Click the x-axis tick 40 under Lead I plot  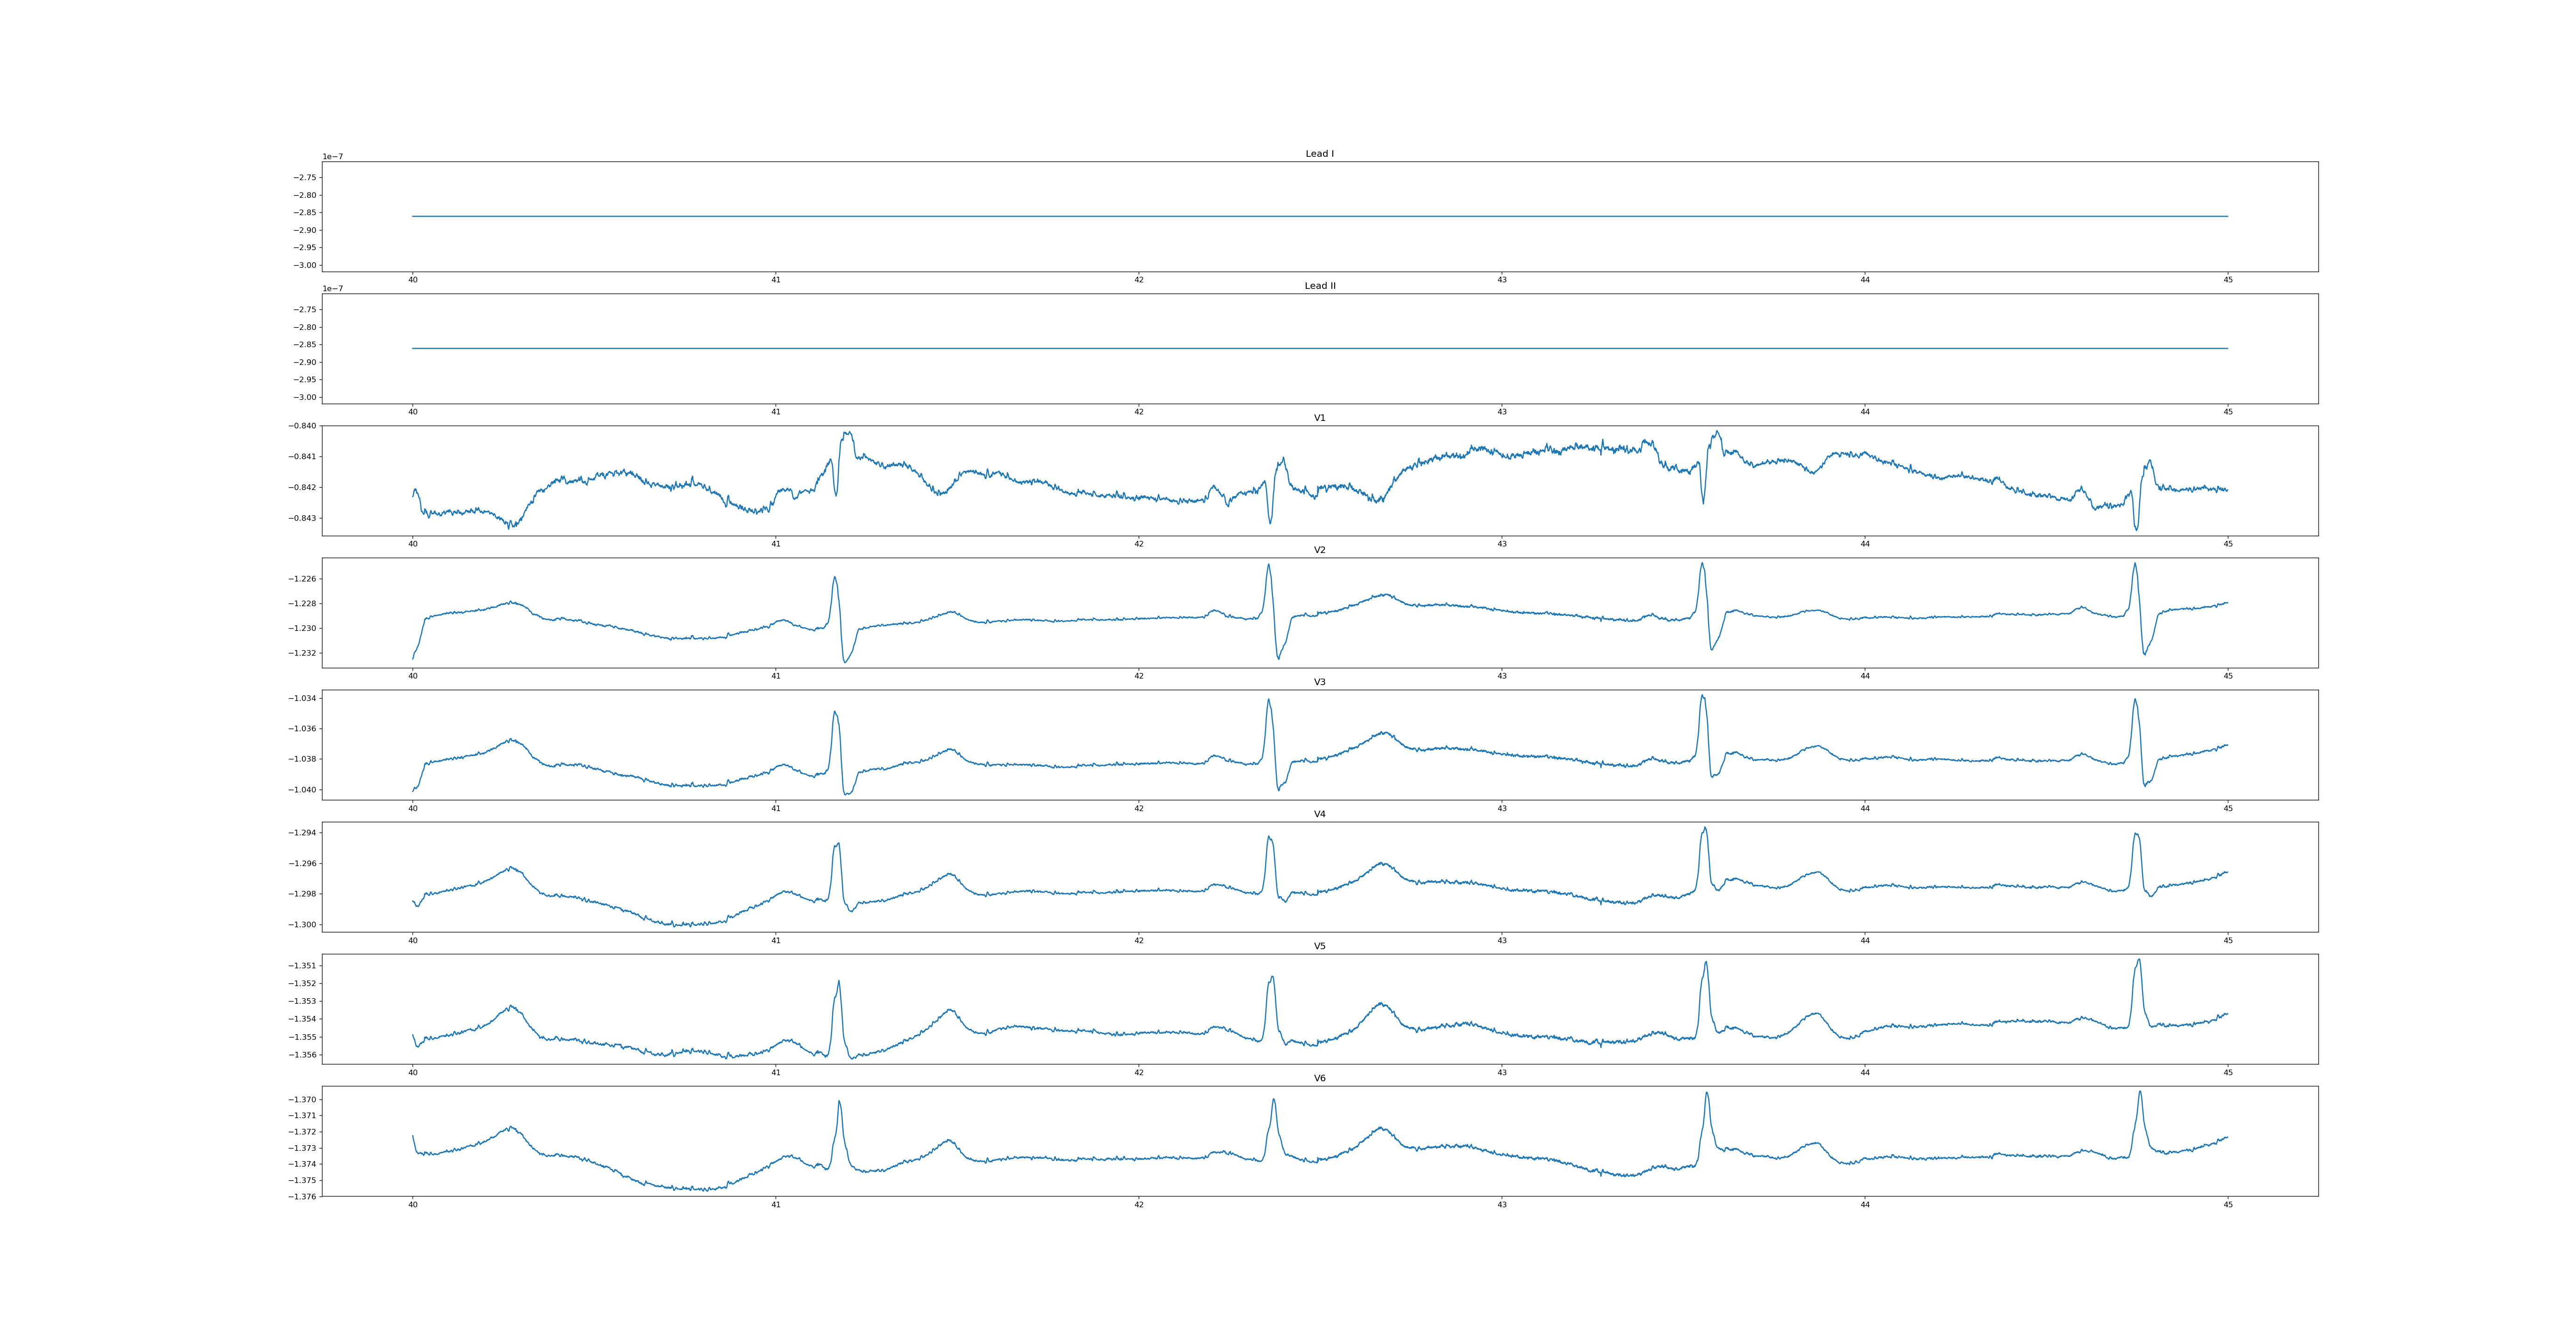pyautogui.click(x=412, y=280)
